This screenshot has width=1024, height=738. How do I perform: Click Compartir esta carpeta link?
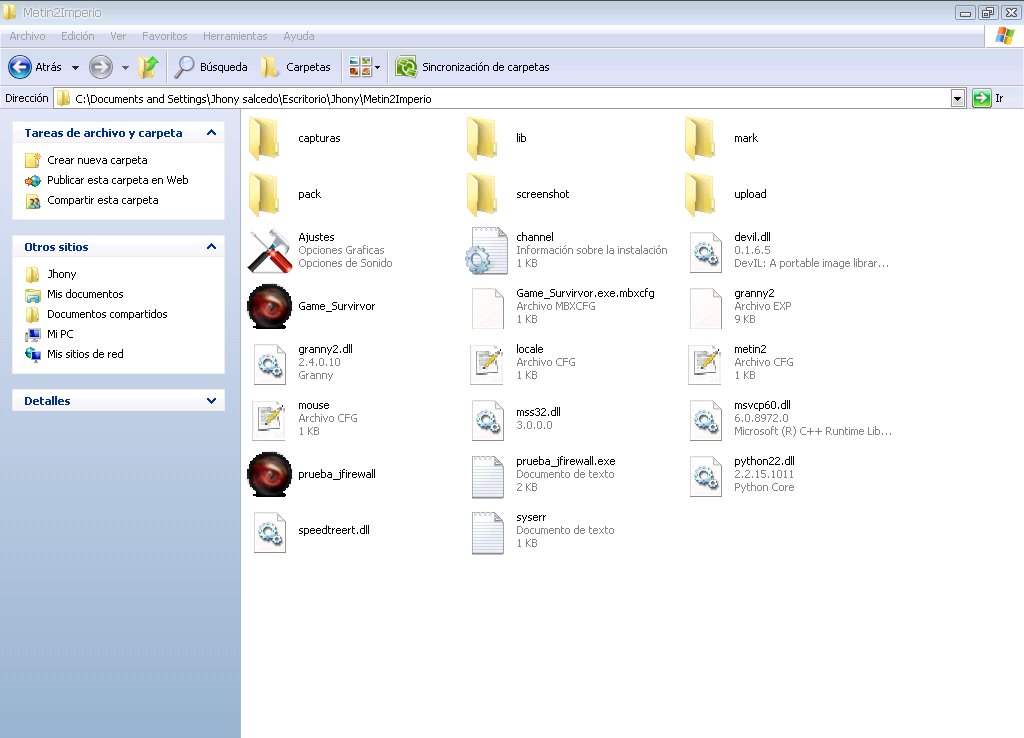[x=103, y=201]
